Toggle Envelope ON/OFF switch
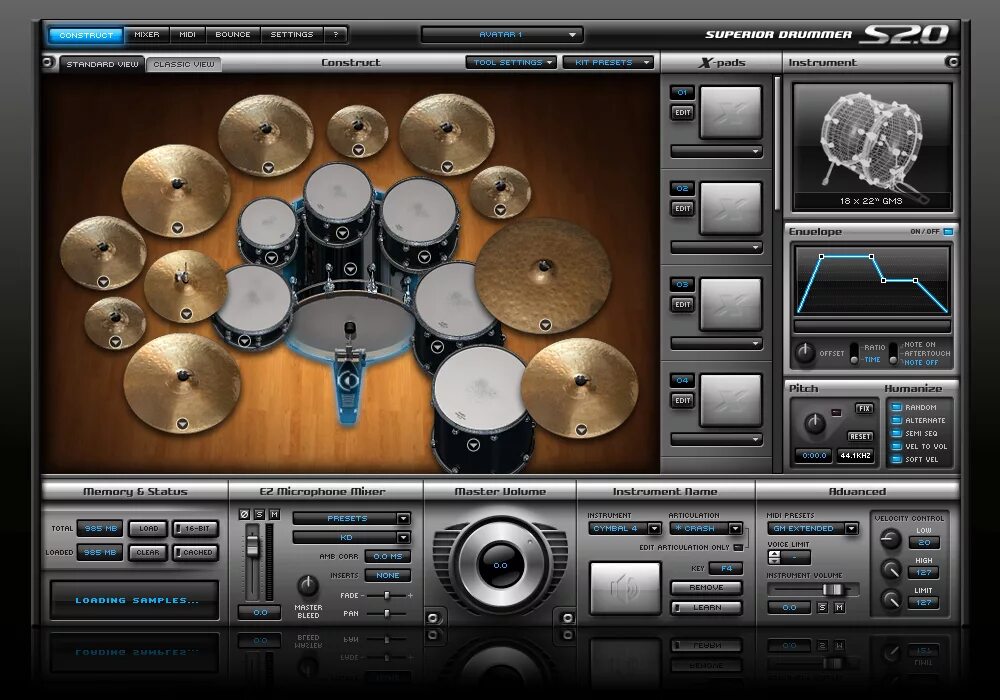This screenshot has height=700, width=1000. [x=948, y=231]
